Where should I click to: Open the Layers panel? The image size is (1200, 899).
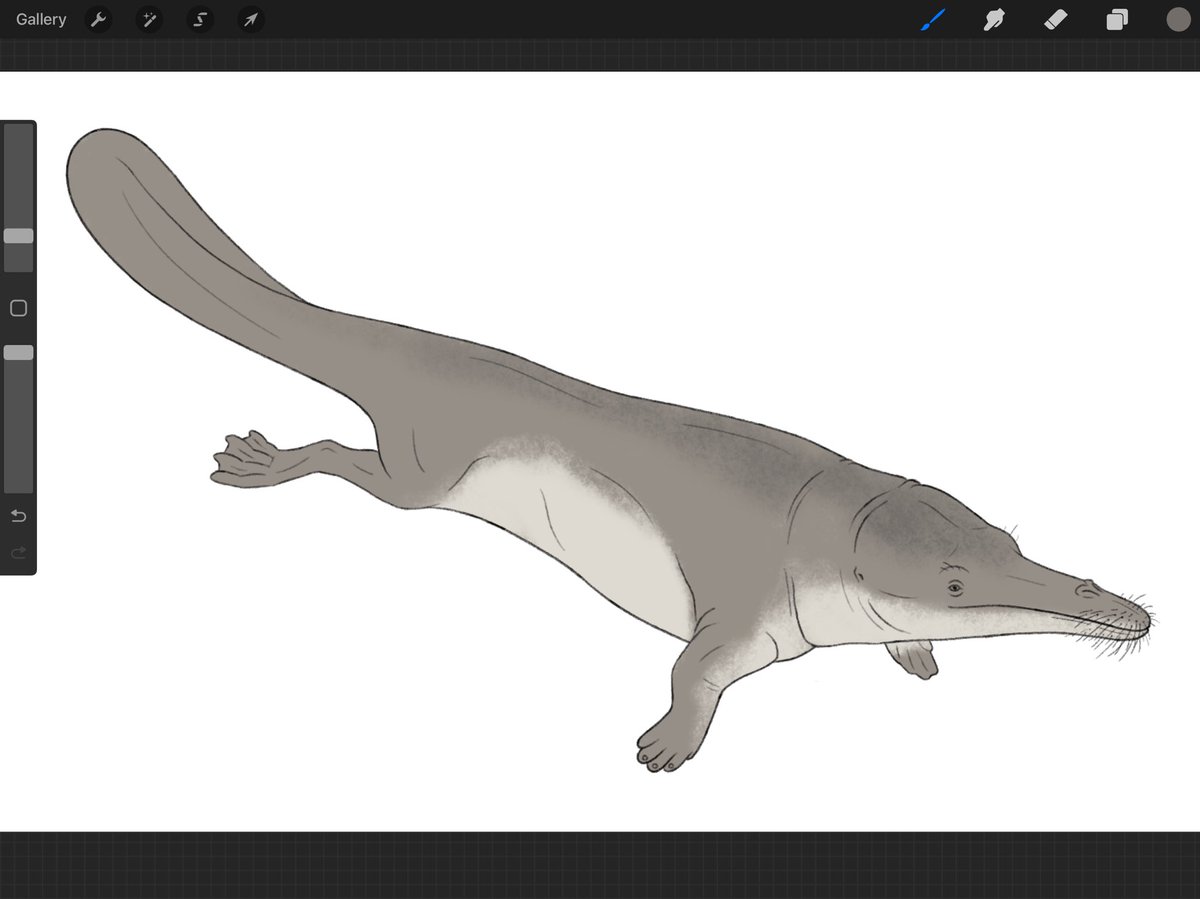coord(1117,20)
